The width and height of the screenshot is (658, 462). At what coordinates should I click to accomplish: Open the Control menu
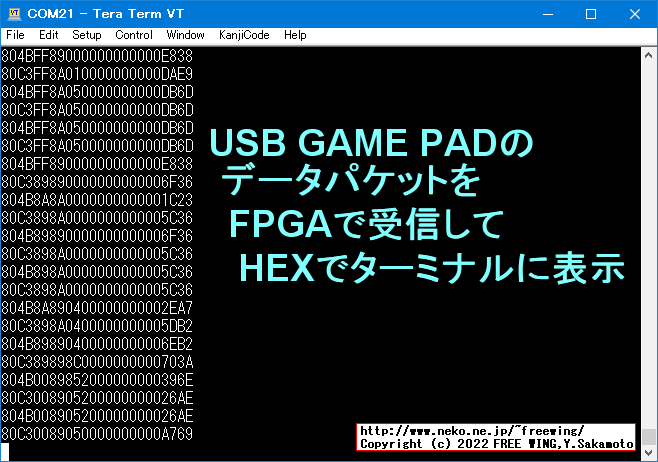click(134, 35)
